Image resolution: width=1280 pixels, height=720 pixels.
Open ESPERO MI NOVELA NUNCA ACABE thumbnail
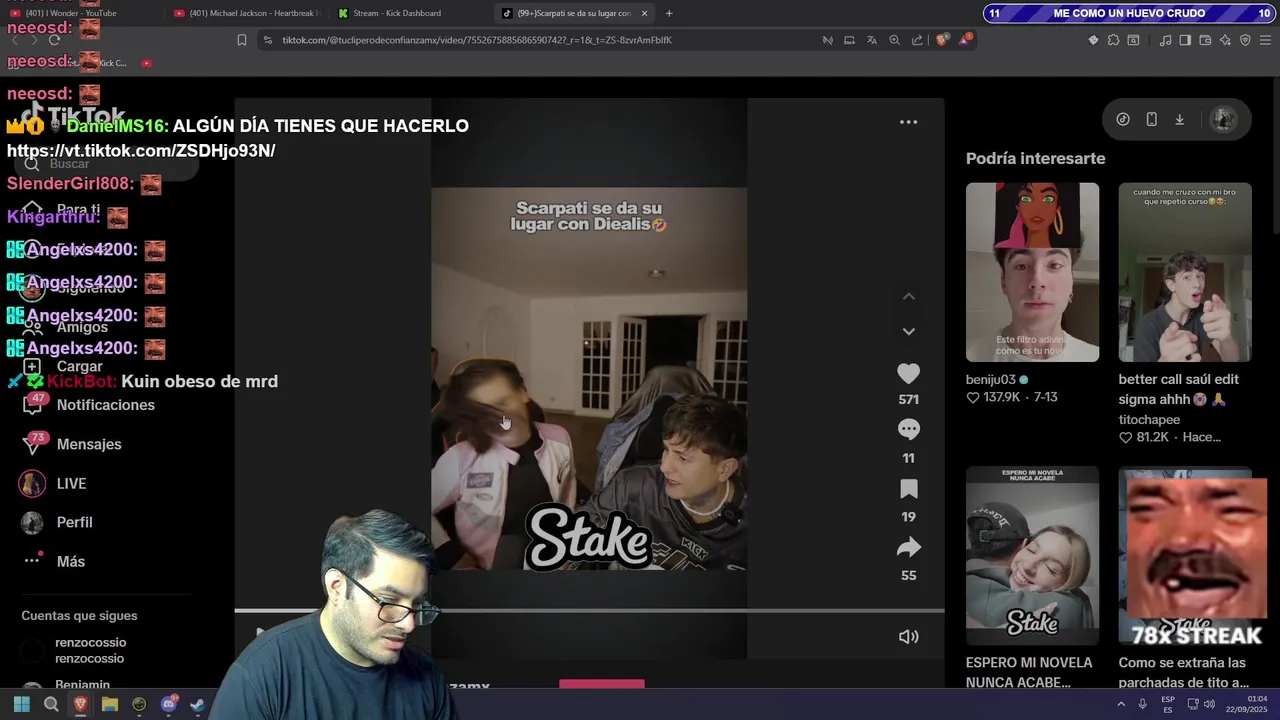(1032, 556)
